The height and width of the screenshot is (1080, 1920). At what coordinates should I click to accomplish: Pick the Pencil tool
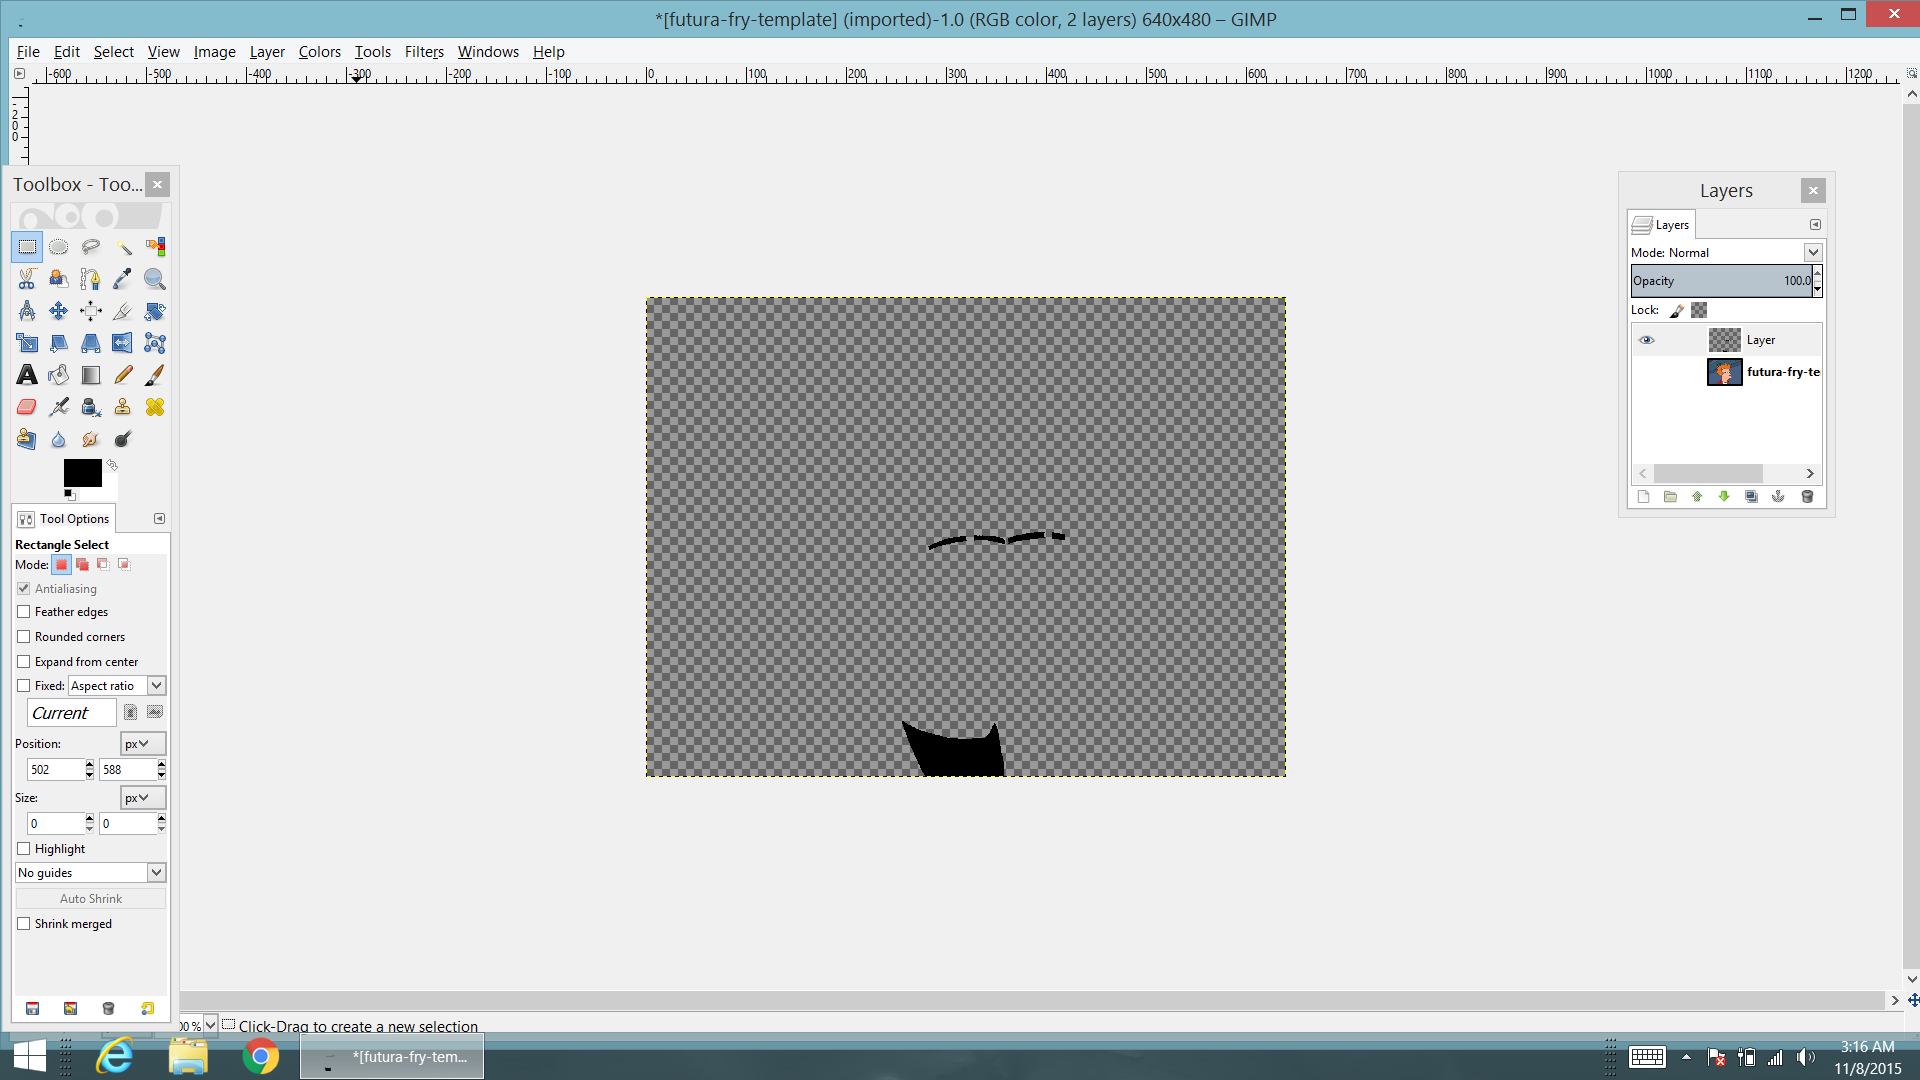[x=123, y=375]
